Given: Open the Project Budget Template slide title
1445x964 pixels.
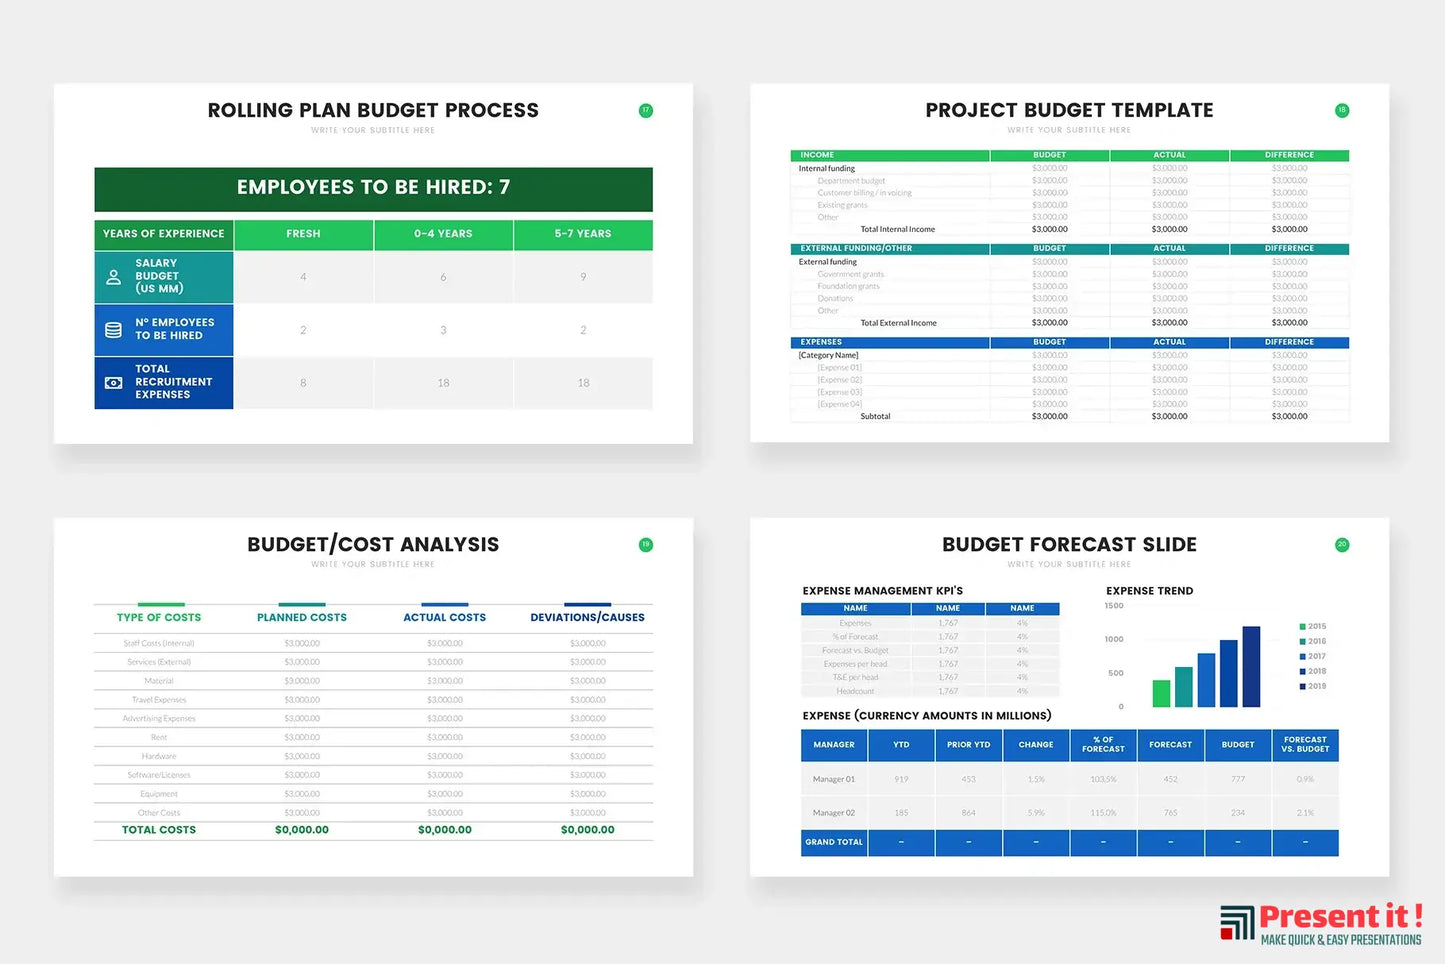Looking at the screenshot, I should (1069, 111).
